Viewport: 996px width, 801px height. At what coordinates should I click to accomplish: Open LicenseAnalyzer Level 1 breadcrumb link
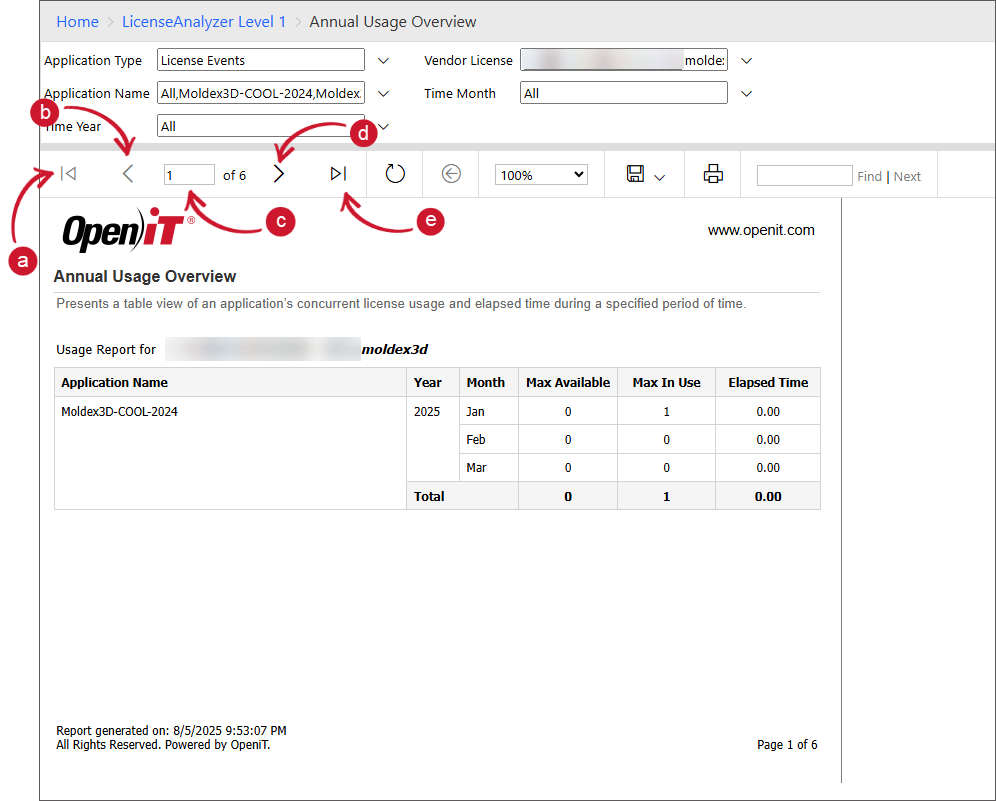click(x=203, y=21)
